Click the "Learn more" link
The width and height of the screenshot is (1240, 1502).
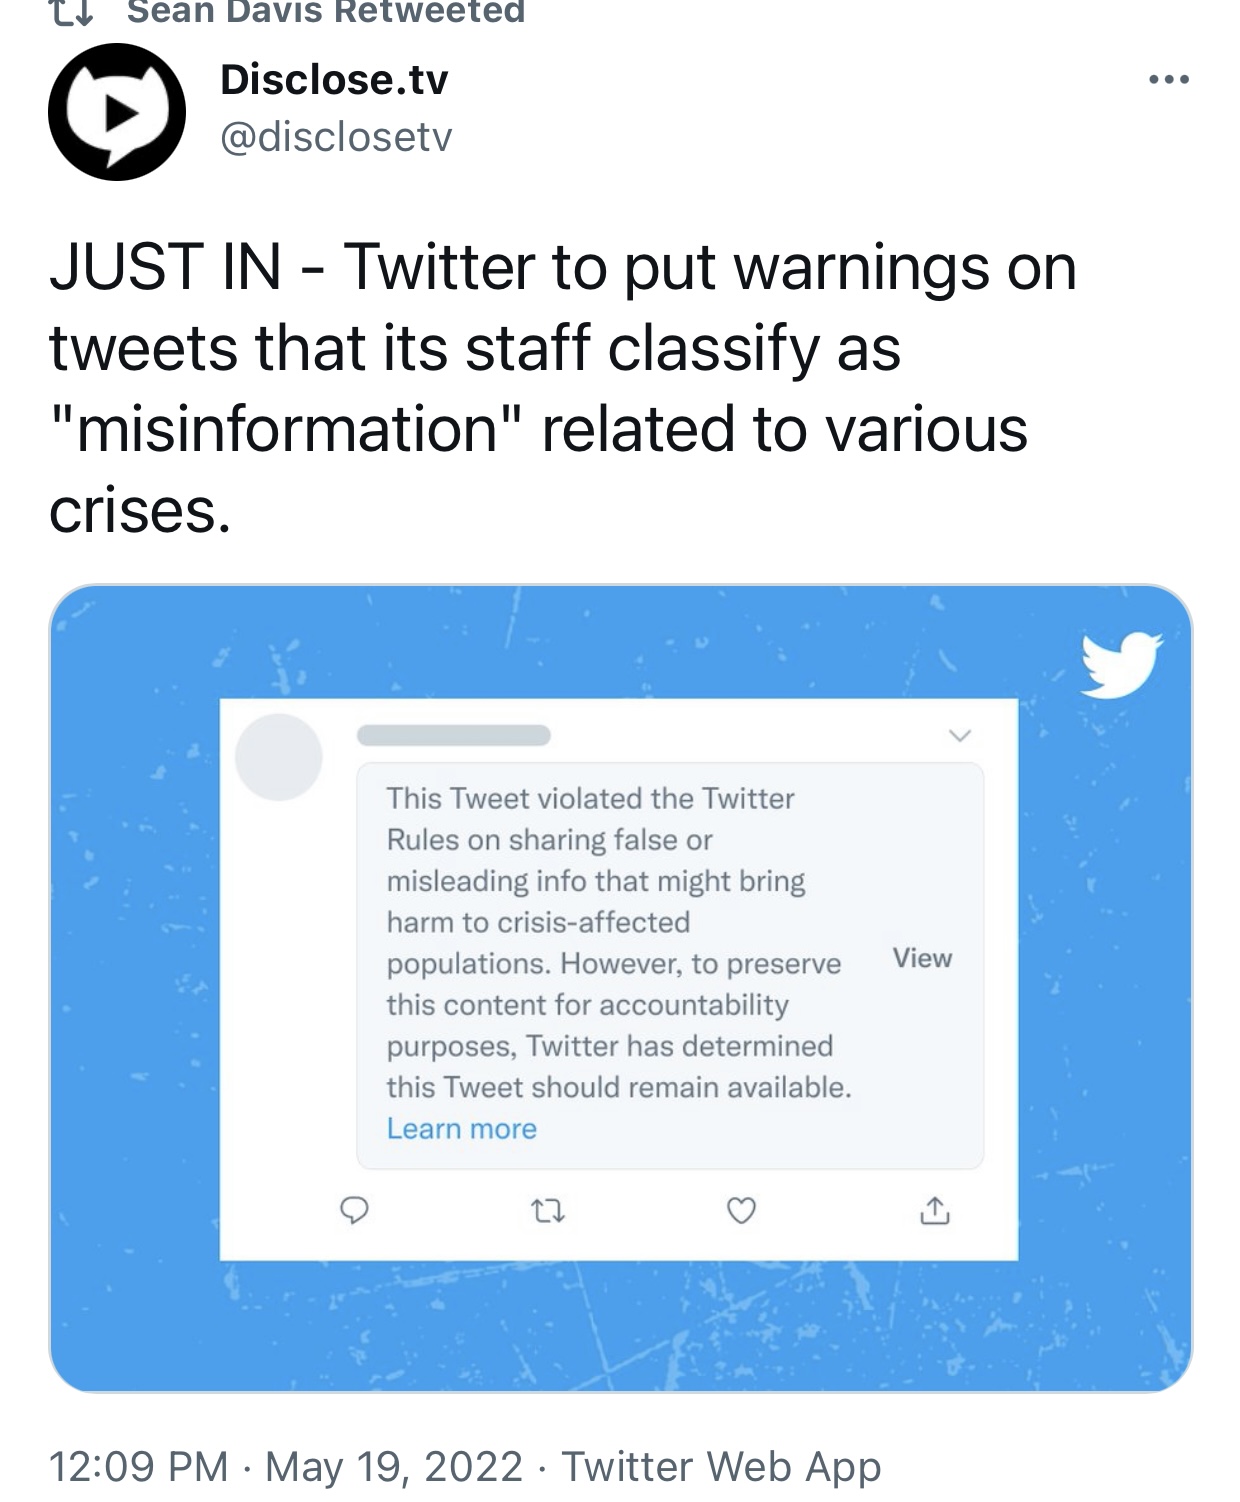point(462,1129)
